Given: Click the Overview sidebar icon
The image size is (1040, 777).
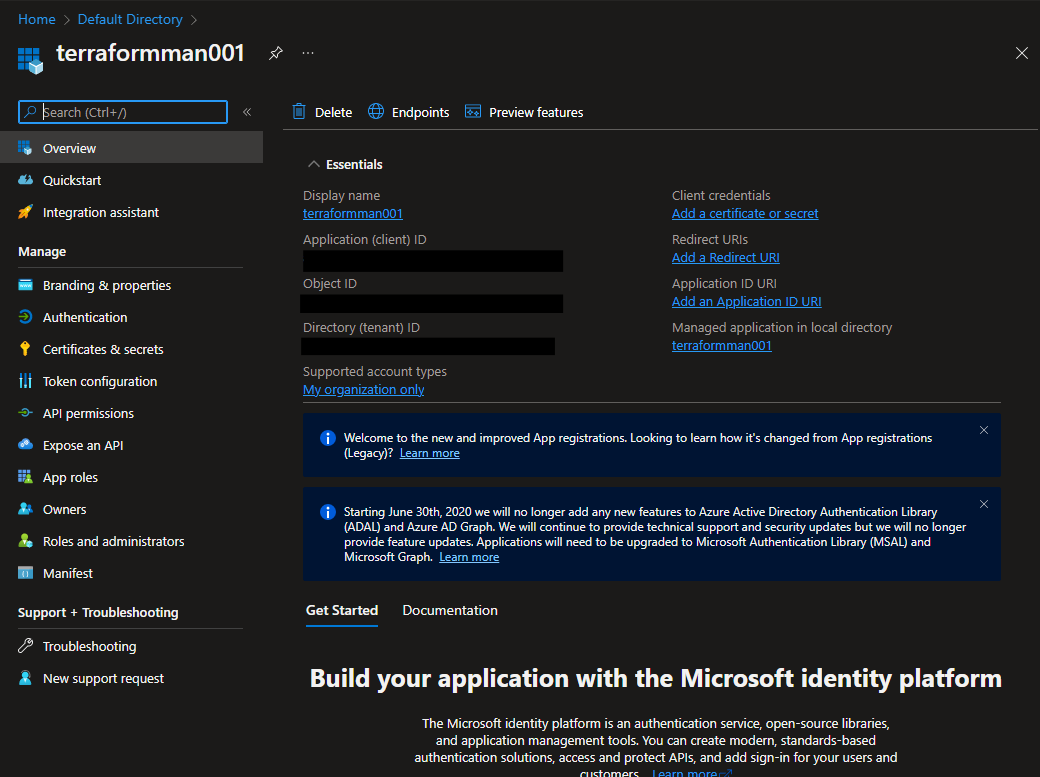Looking at the screenshot, I should click(25, 148).
